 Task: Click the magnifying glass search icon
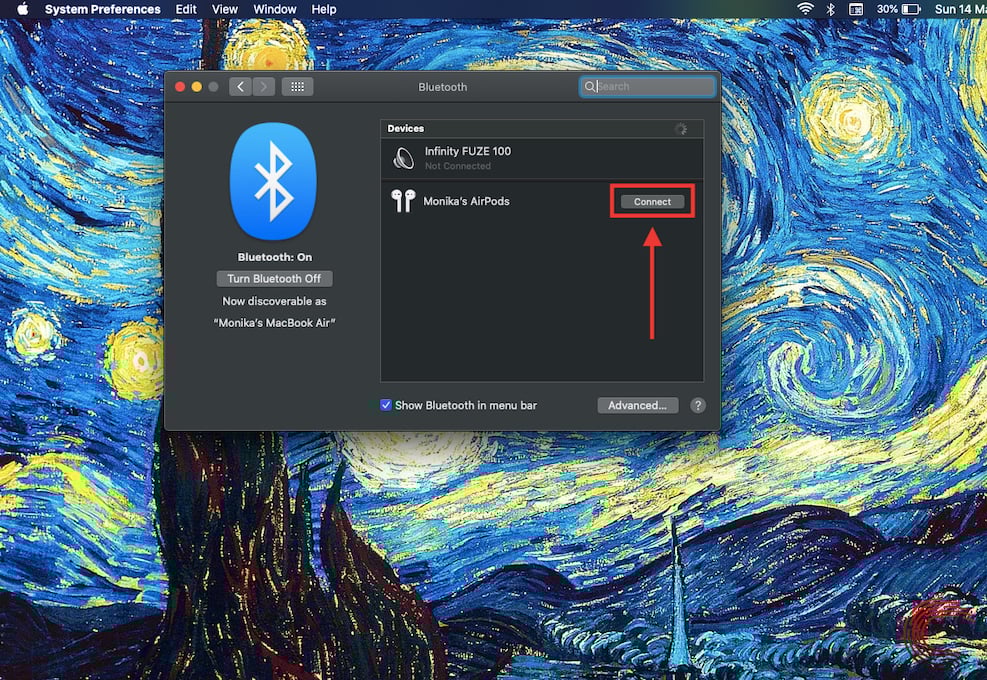pyautogui.click(x=589, y=86)
